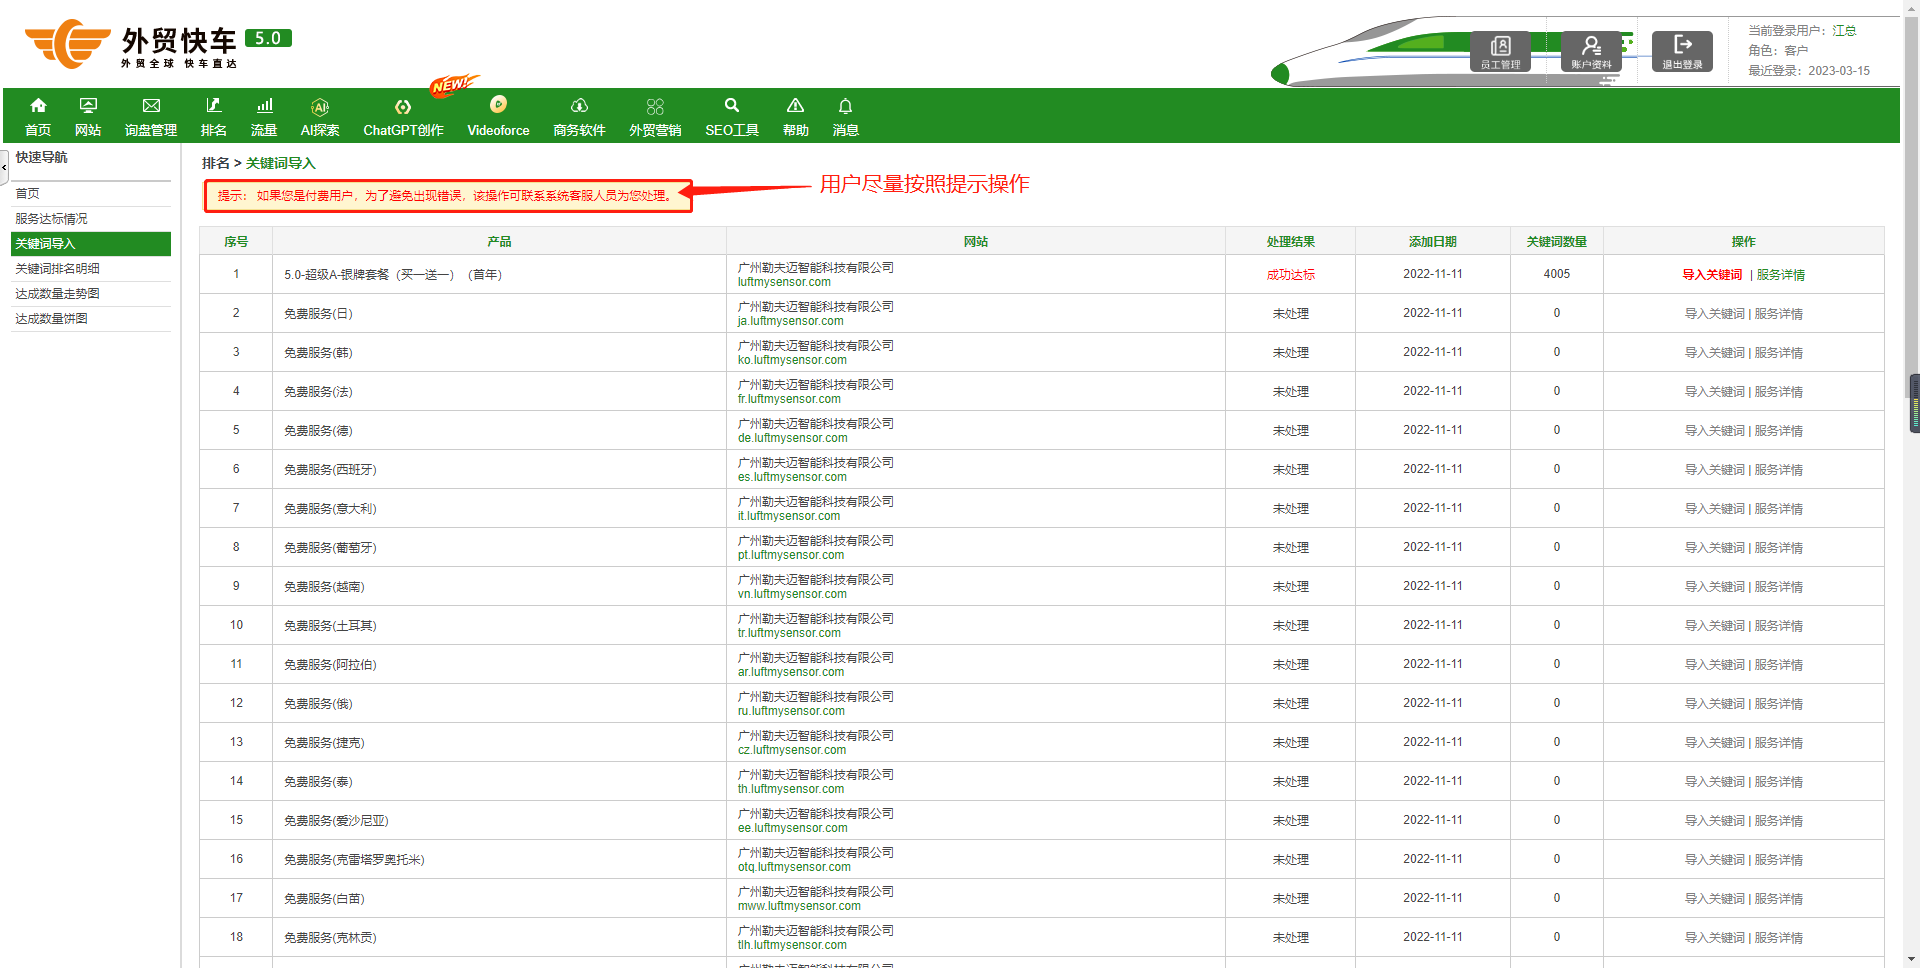Click 导入关键词 for 免费服务(土耳其) row

click(x=1714, y=626)
